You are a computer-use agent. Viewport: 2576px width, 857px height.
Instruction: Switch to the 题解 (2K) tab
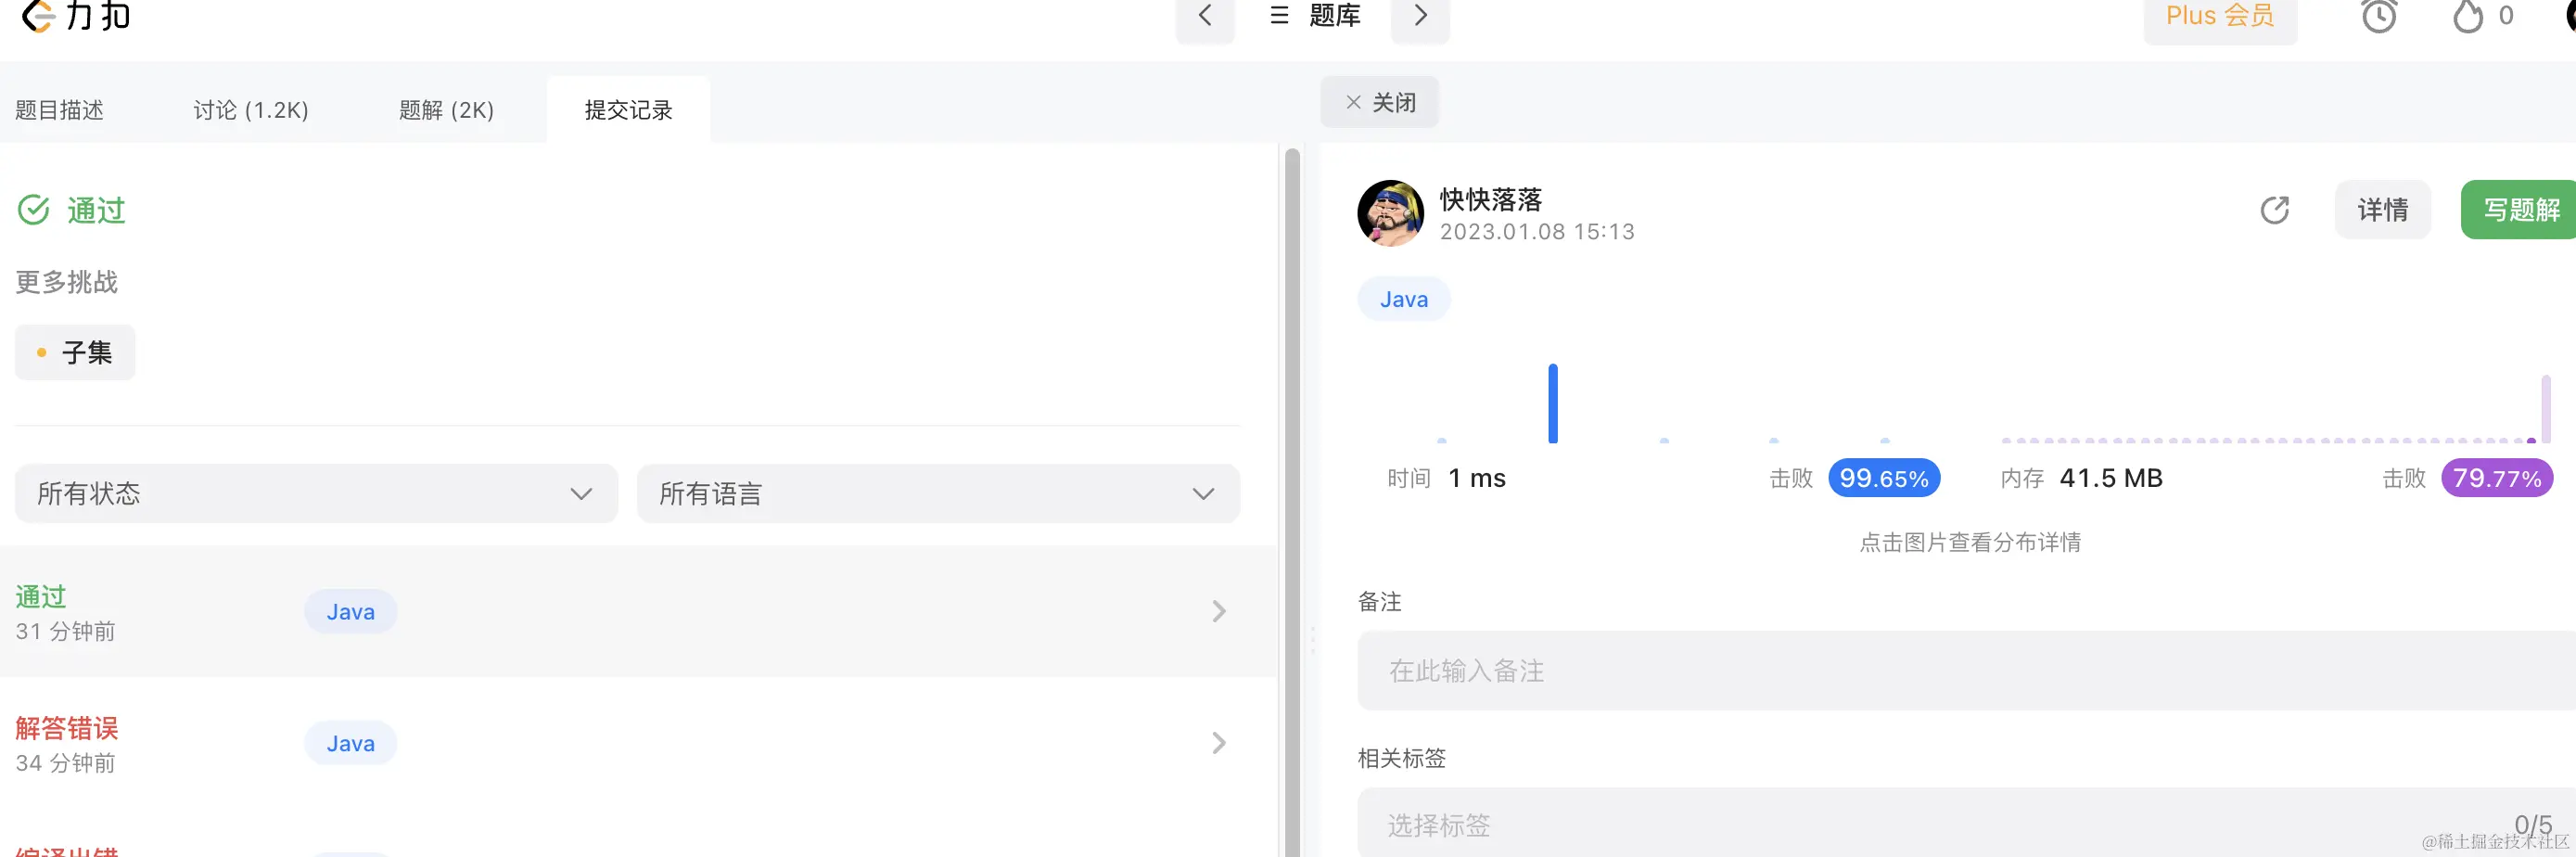click(446, 110)
